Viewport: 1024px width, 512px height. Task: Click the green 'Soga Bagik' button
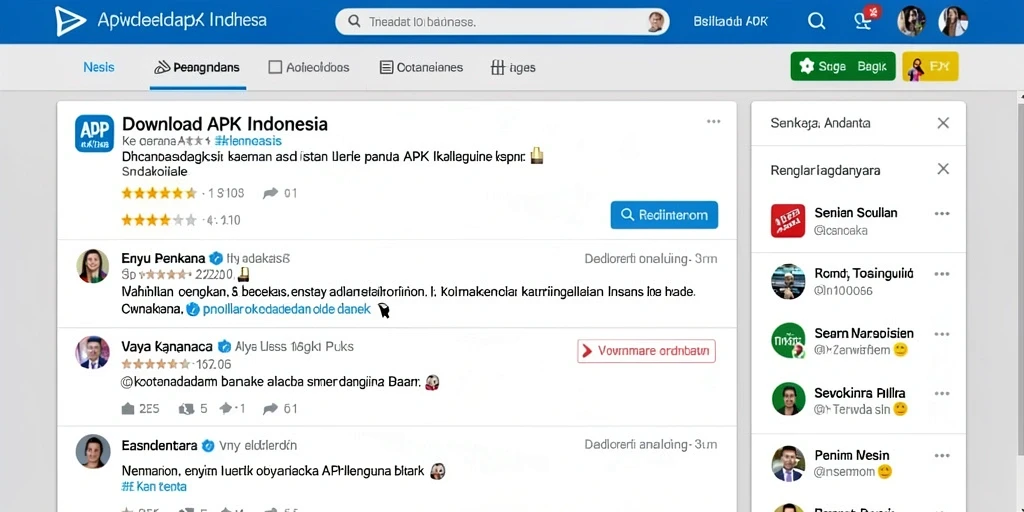click(843, 66)
